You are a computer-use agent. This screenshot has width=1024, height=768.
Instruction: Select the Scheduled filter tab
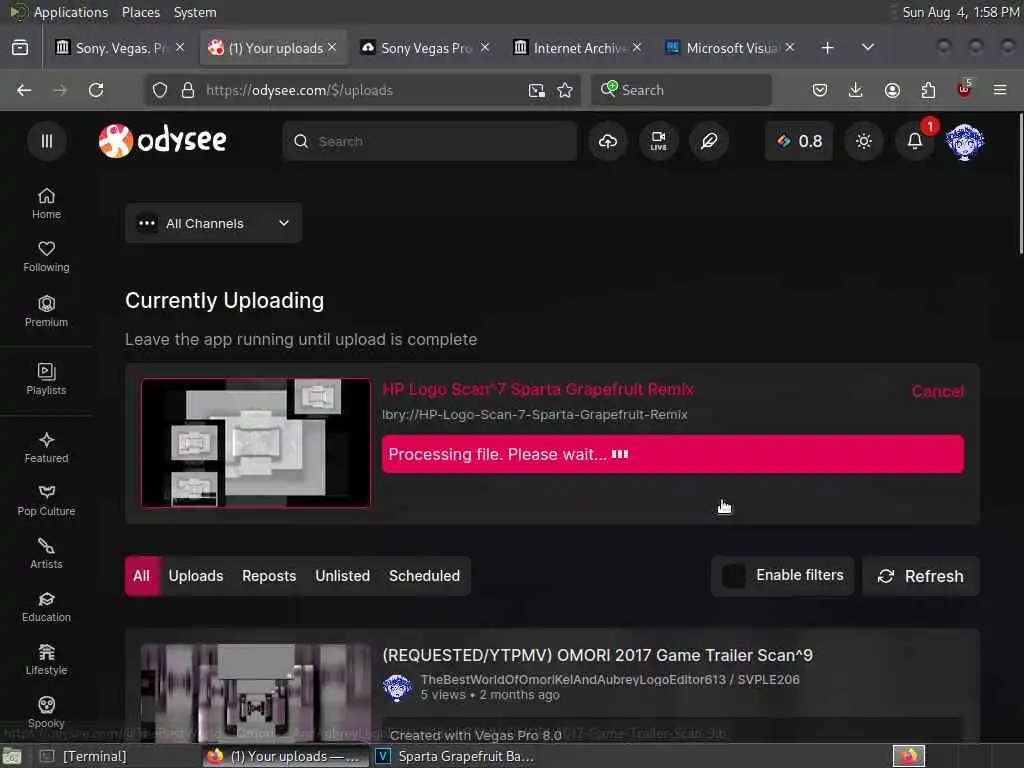(x=424, y=576)
